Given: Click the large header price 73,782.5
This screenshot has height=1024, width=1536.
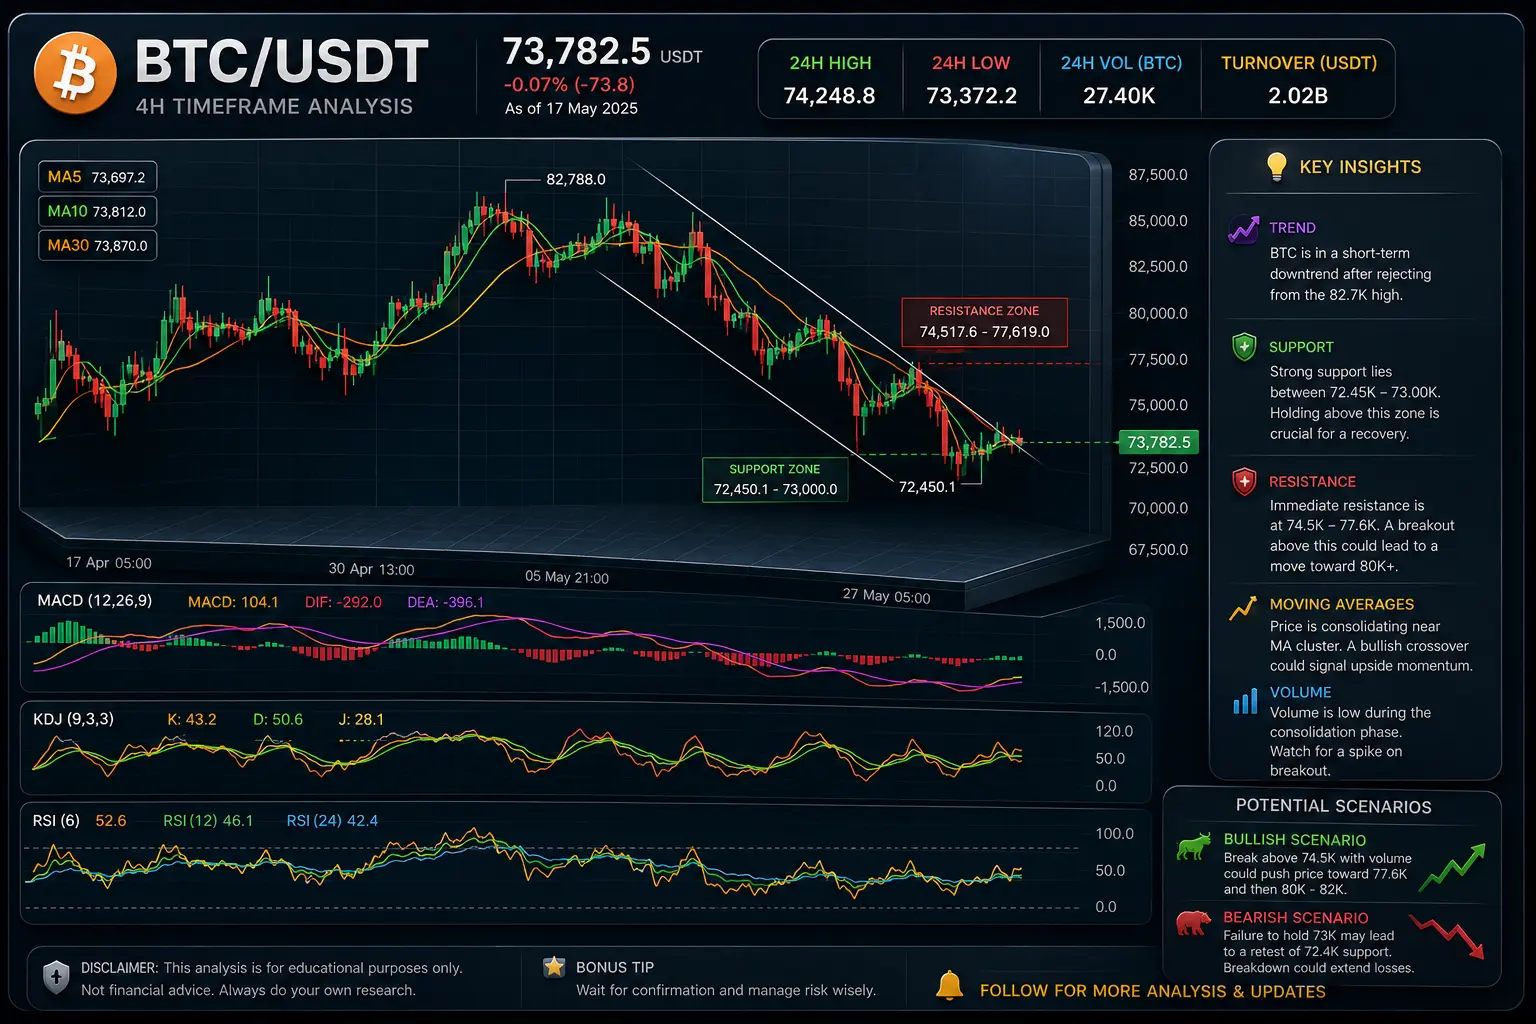Looking at the screenshot, I should 576,51.
